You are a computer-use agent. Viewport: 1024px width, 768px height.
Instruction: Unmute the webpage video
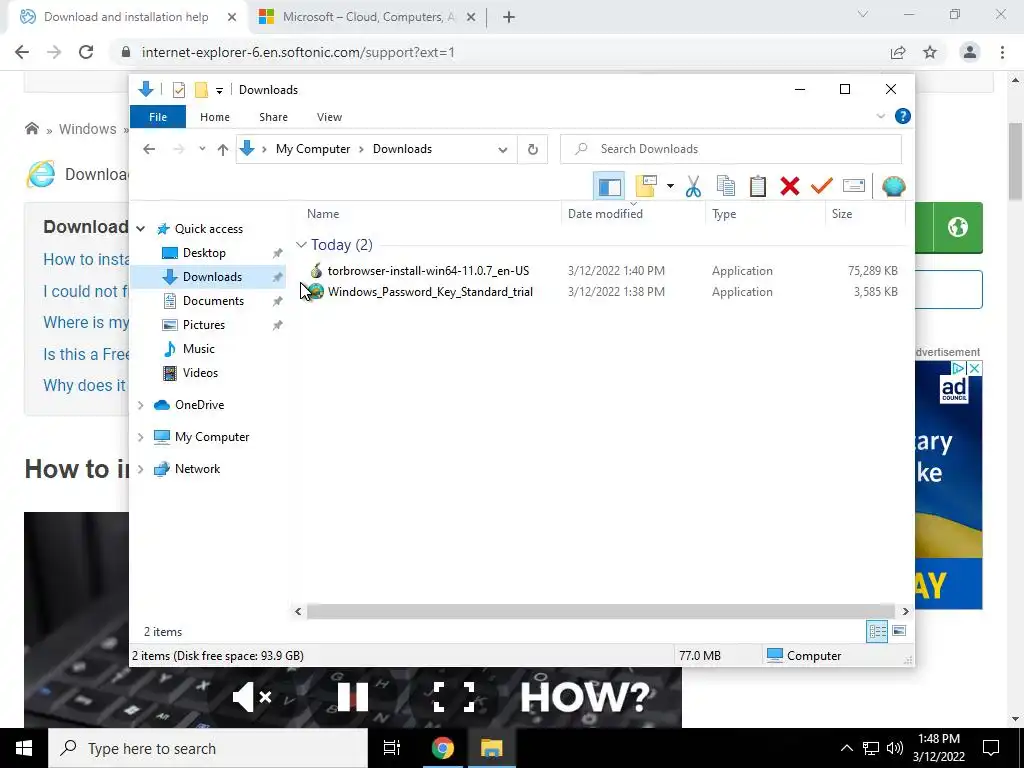(251, 697)
